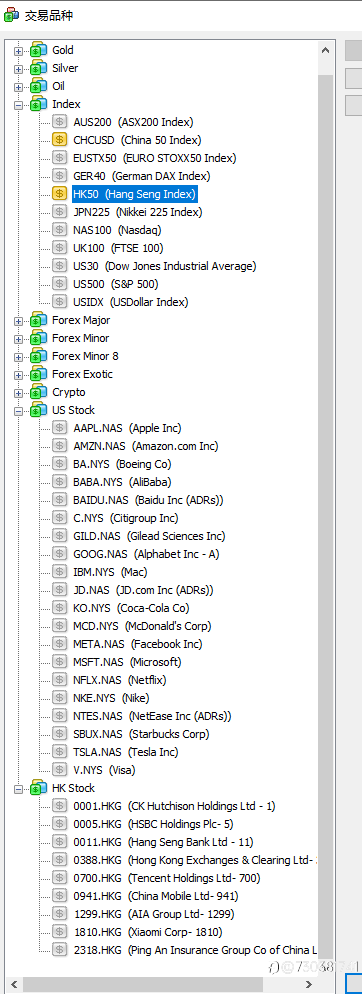Click the Forex Minor folder icon
362x994 pixels.
click(x=38, y=338)
